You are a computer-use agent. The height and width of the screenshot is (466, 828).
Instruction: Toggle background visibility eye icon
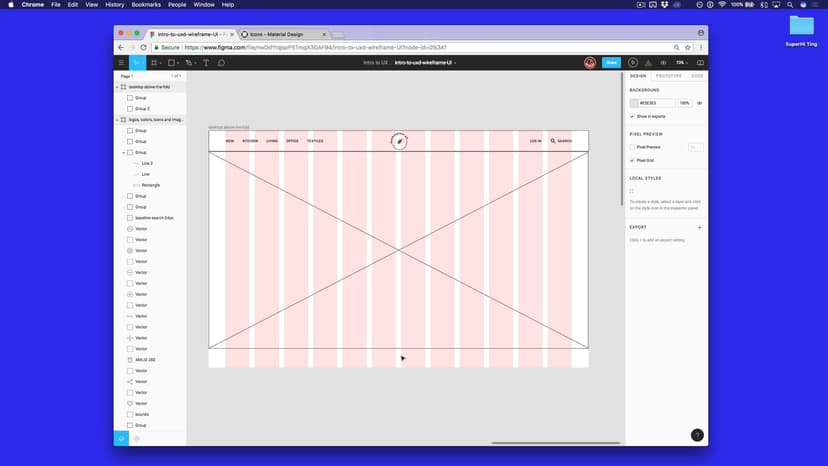[x=699, y=103]
